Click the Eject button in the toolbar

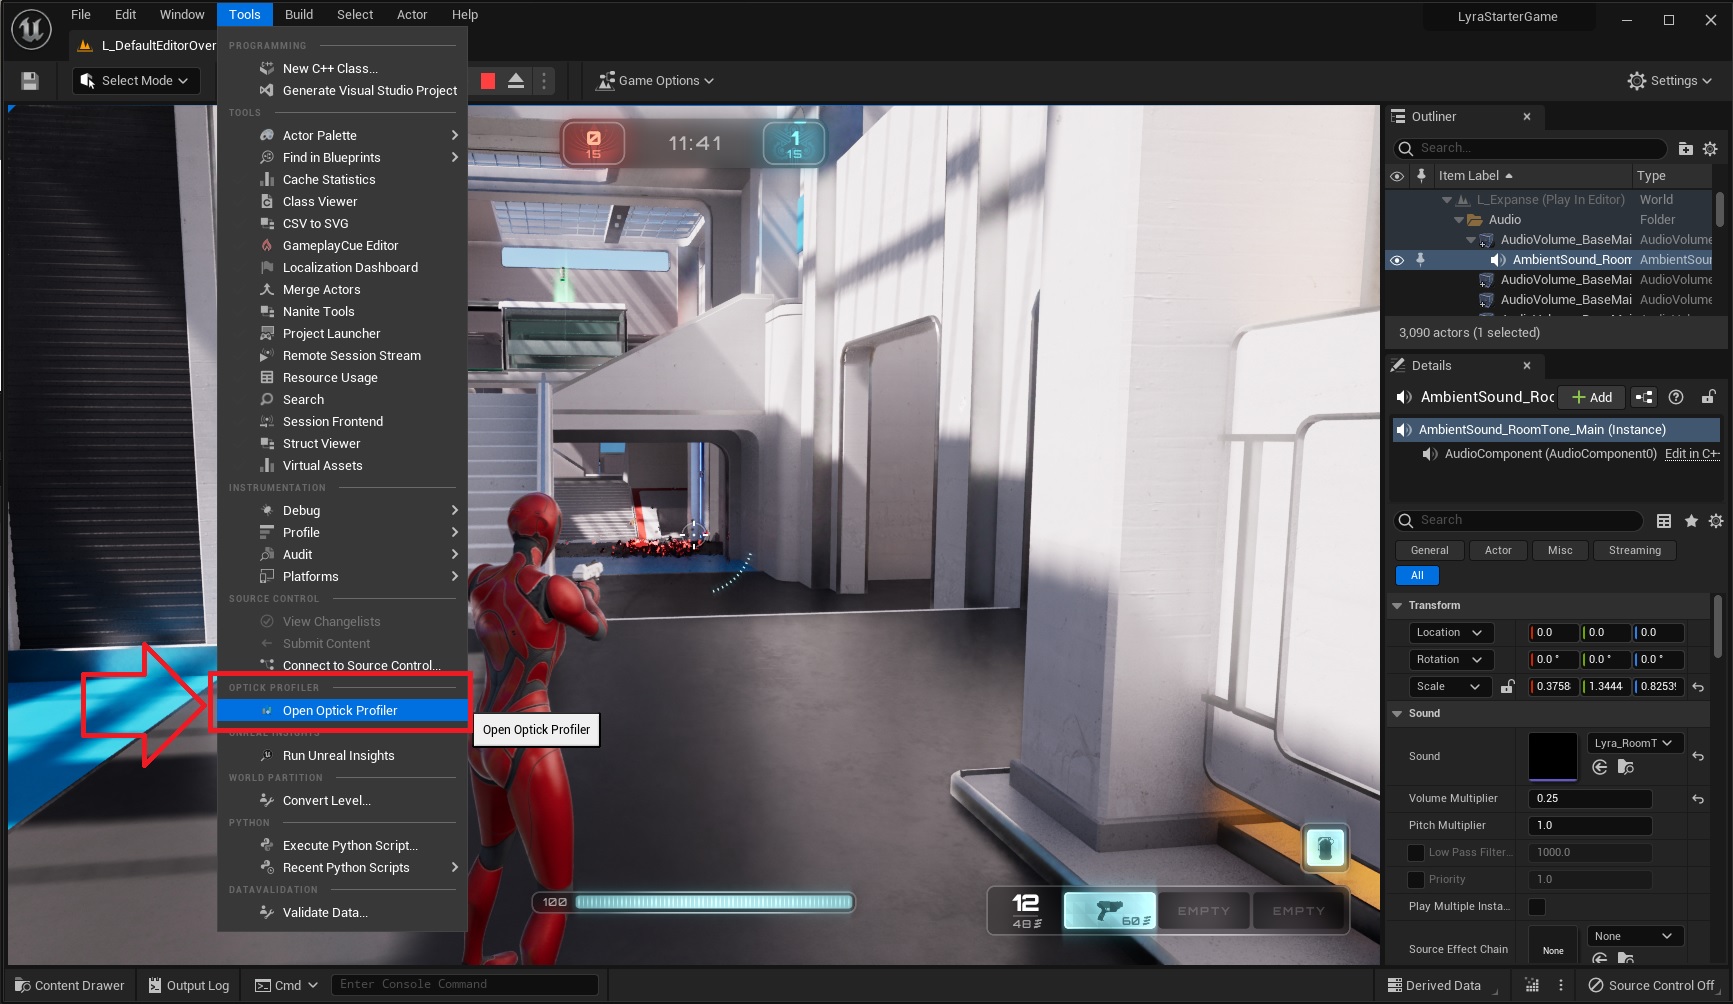pyautogui.click(x=516, y=81)
